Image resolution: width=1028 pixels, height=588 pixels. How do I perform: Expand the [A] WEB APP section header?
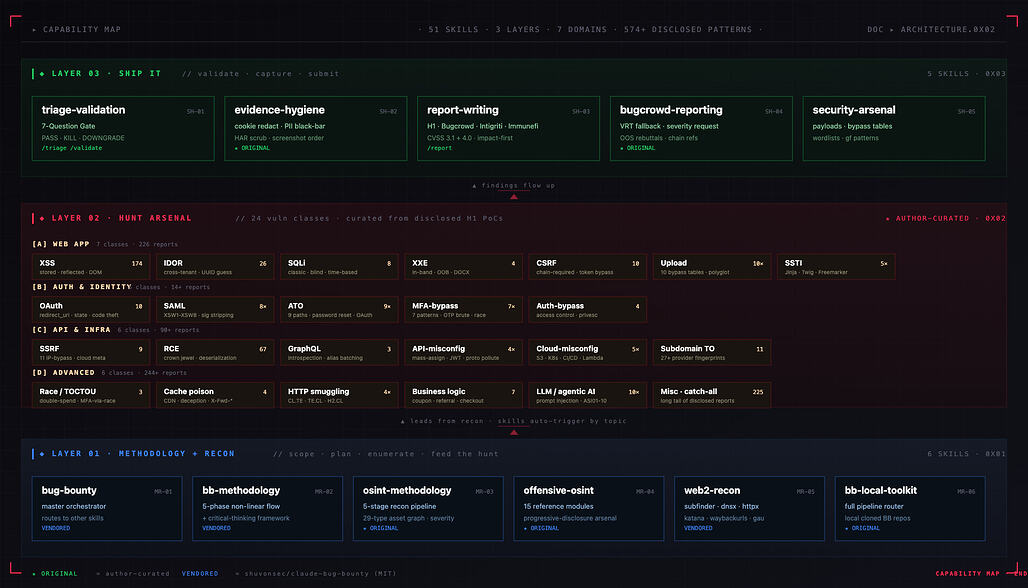point(61,244)
